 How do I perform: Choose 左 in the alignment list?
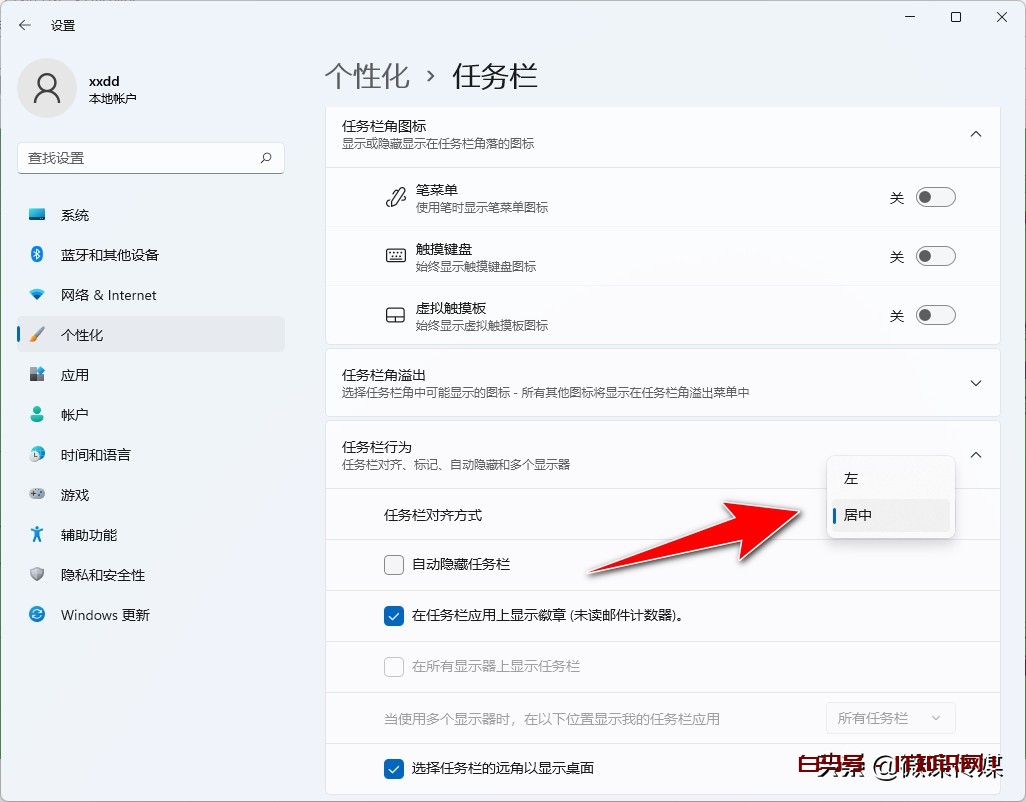(889, 478)
